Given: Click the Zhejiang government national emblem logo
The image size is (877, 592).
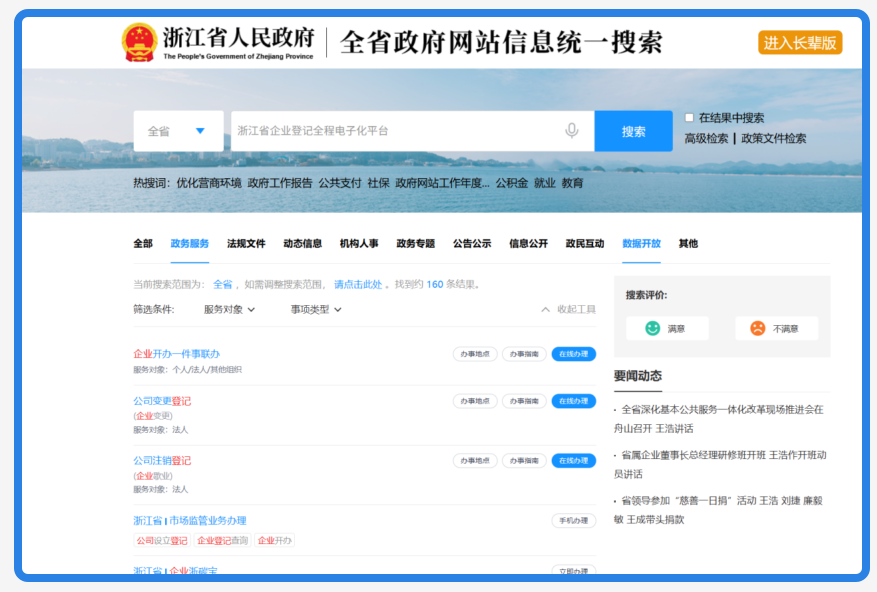Looking at the screenshot, I should pos(139,42).
